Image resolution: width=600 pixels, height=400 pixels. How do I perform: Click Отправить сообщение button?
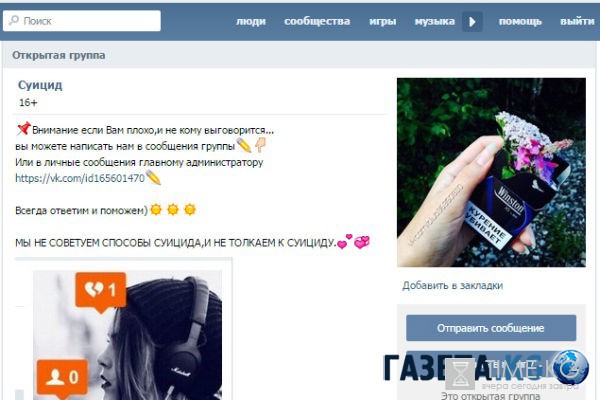(x=491, y=328)
